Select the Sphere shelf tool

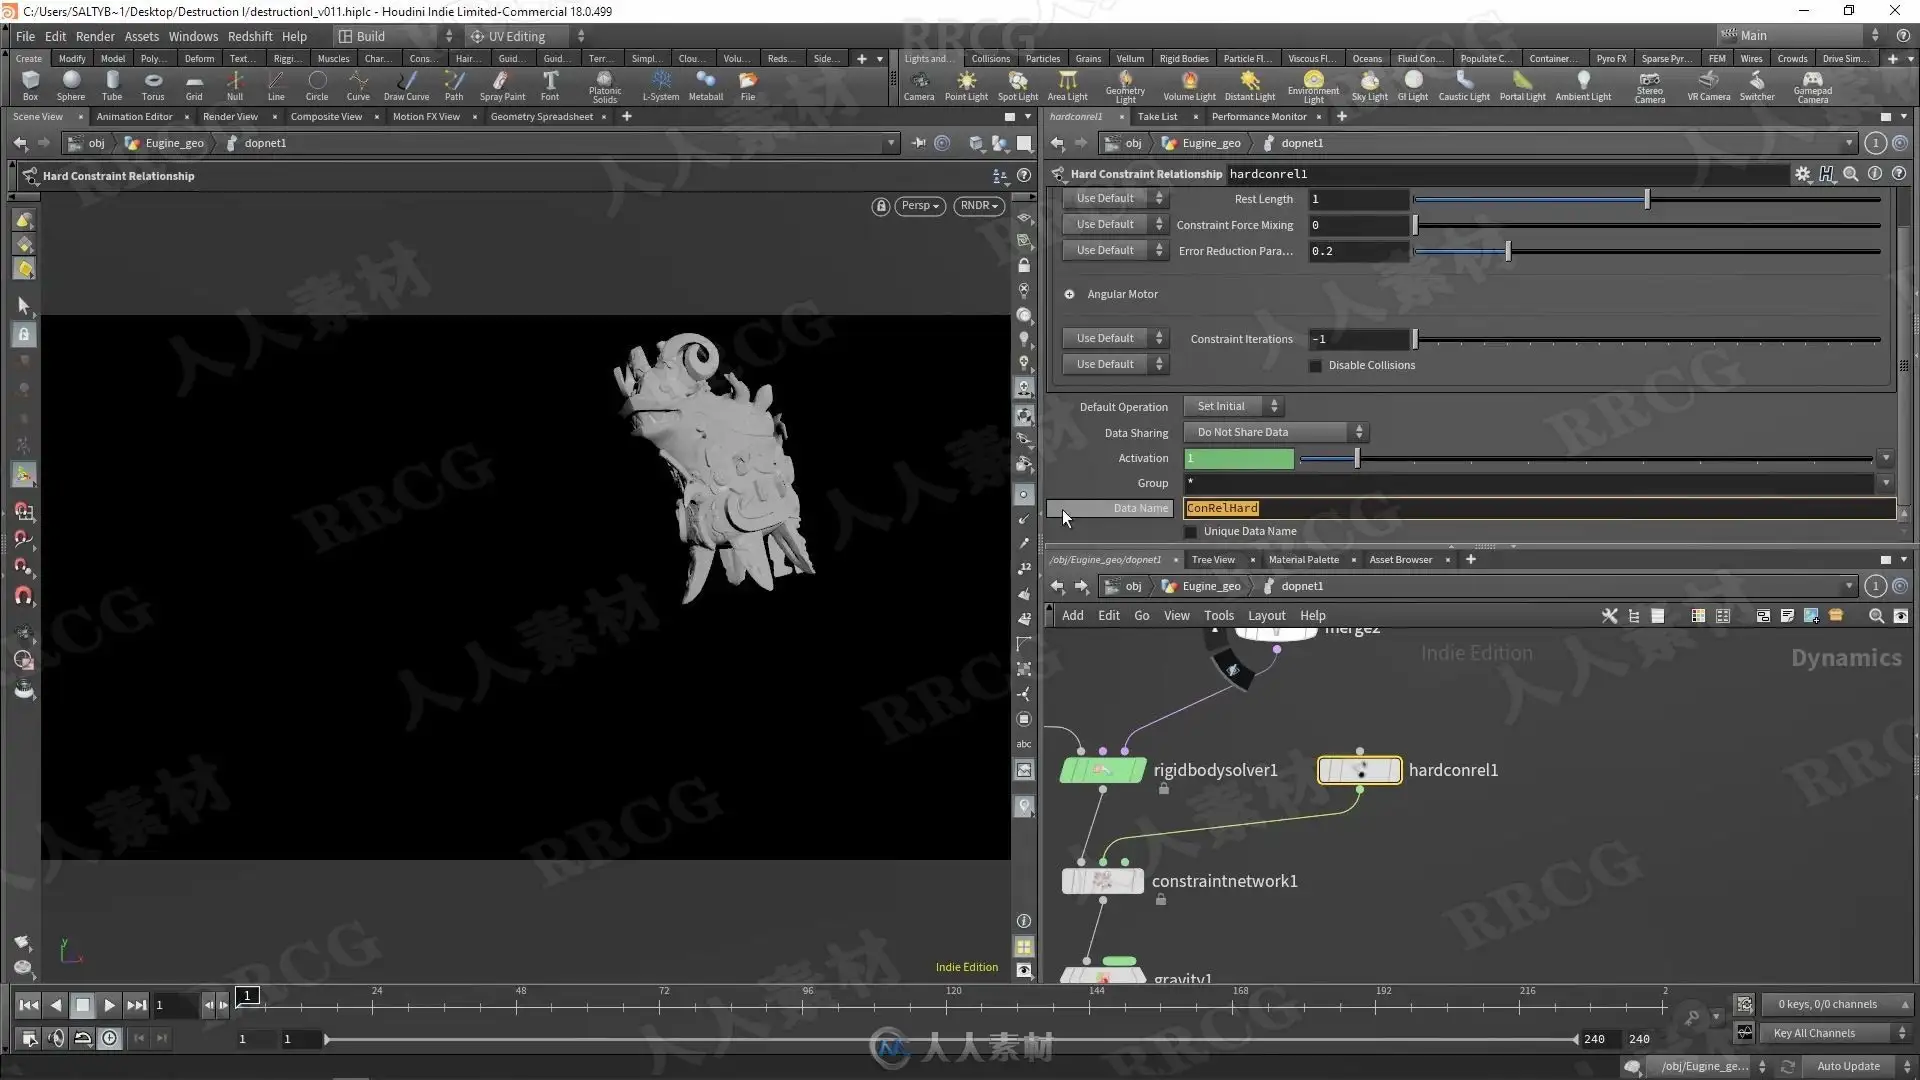point(70,85)
